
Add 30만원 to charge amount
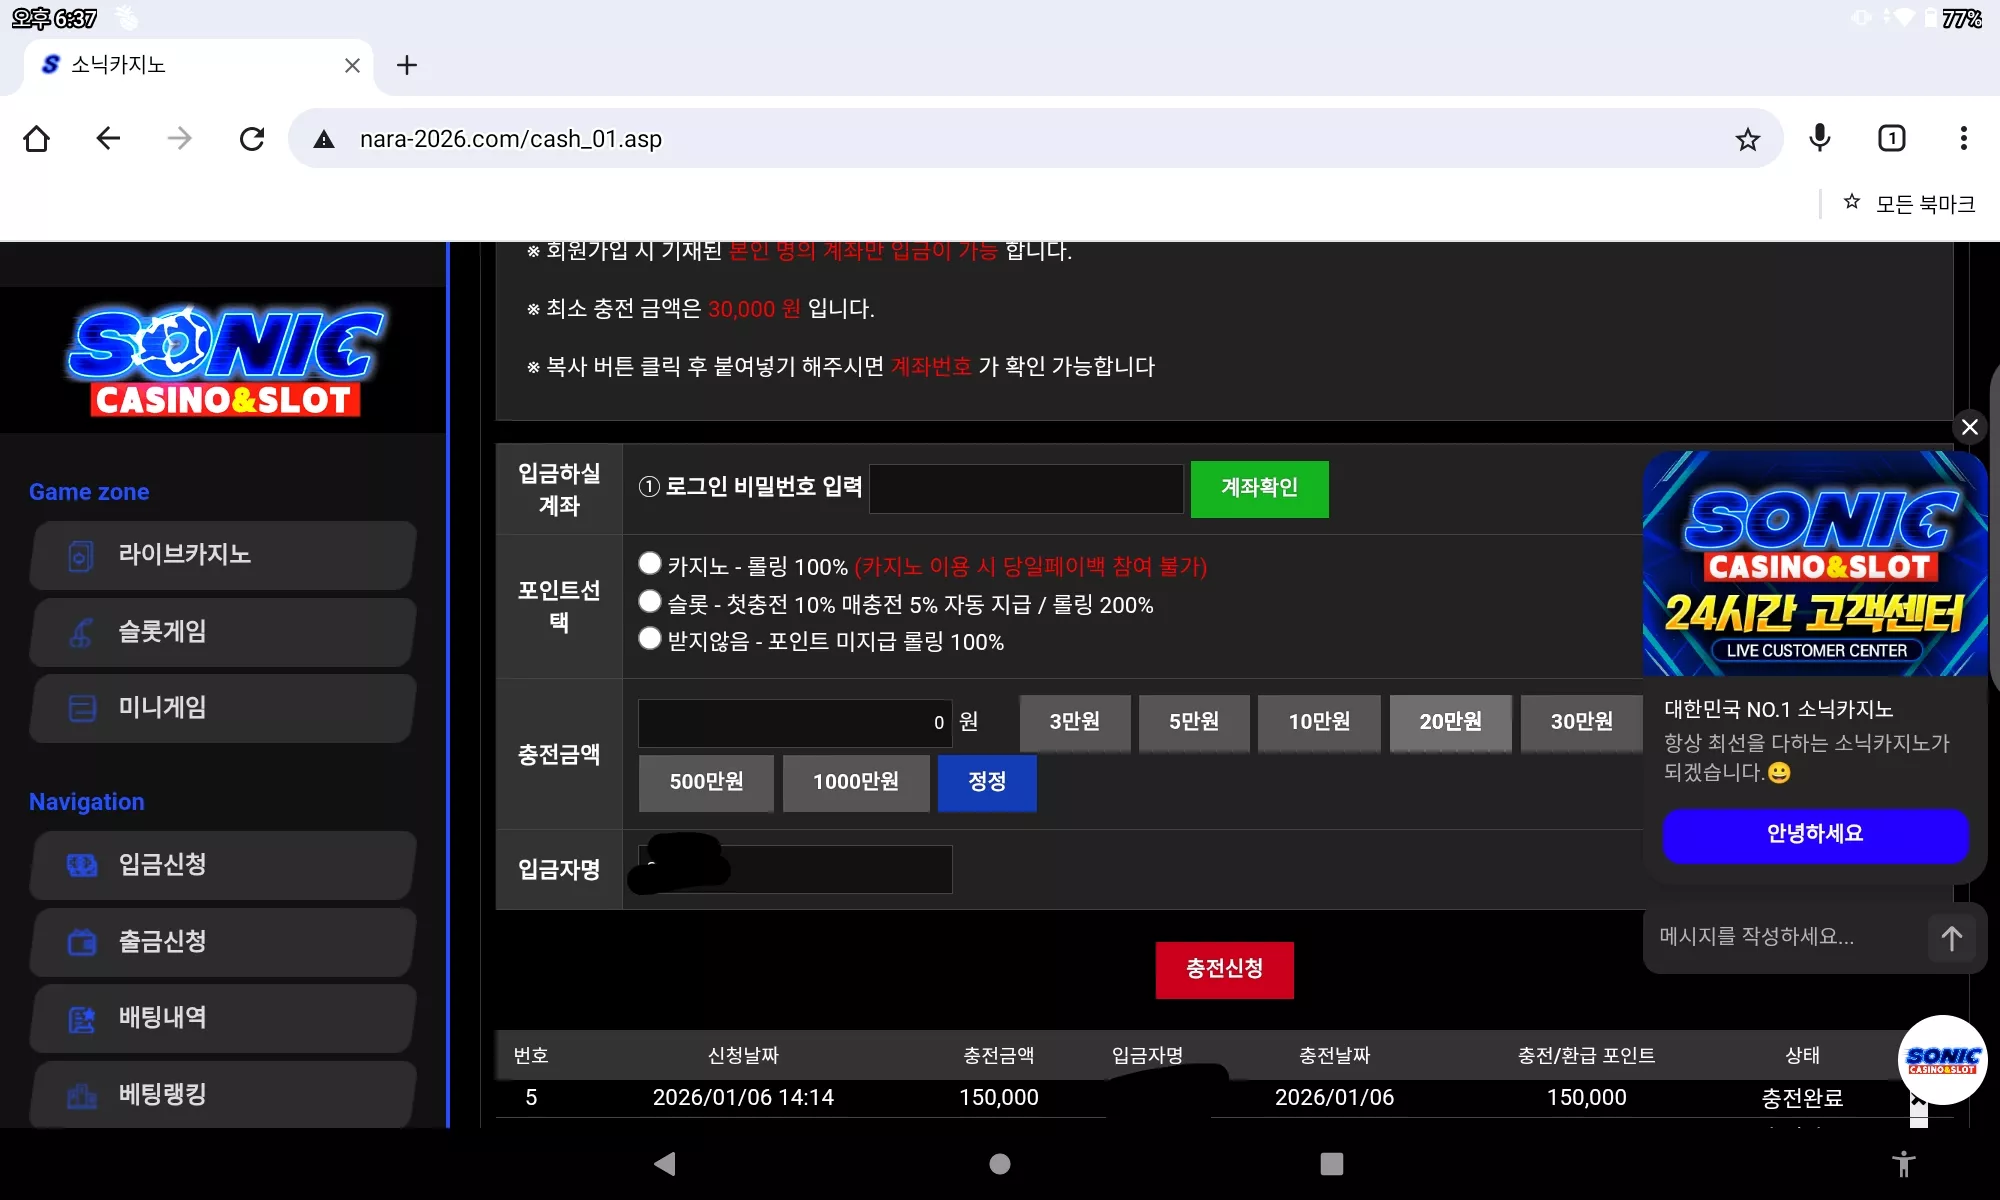(1582, 722)
